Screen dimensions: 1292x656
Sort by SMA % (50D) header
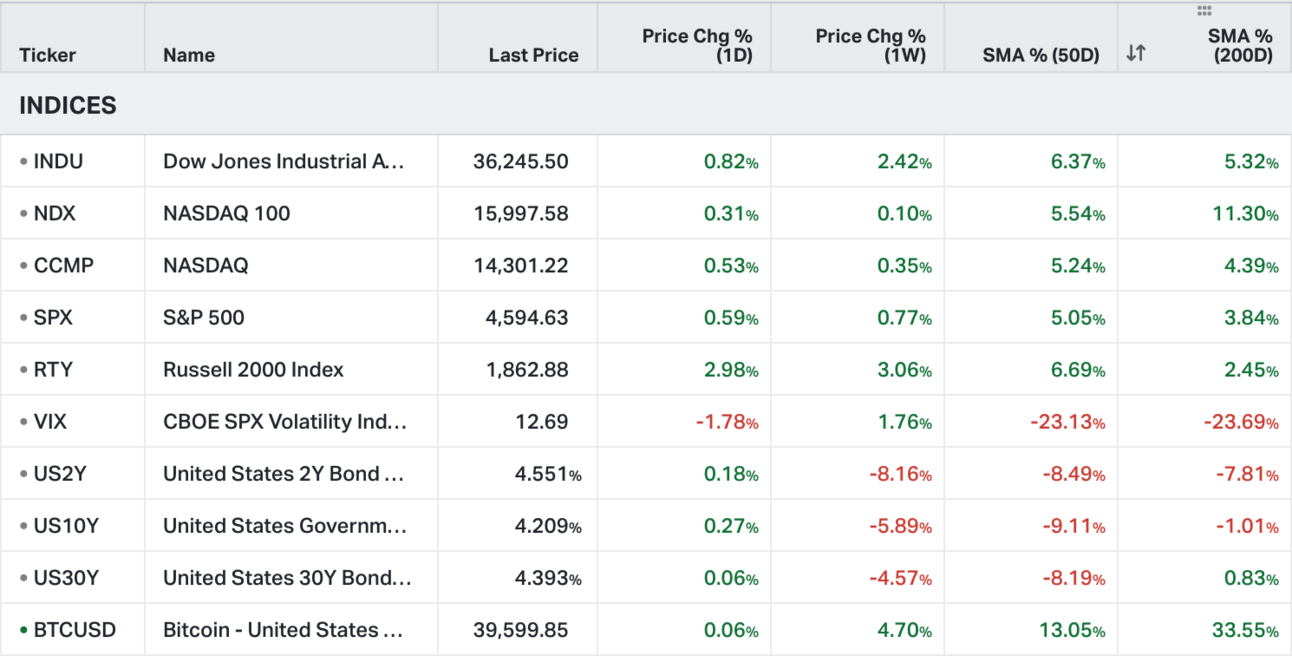tap(1041, 55)
